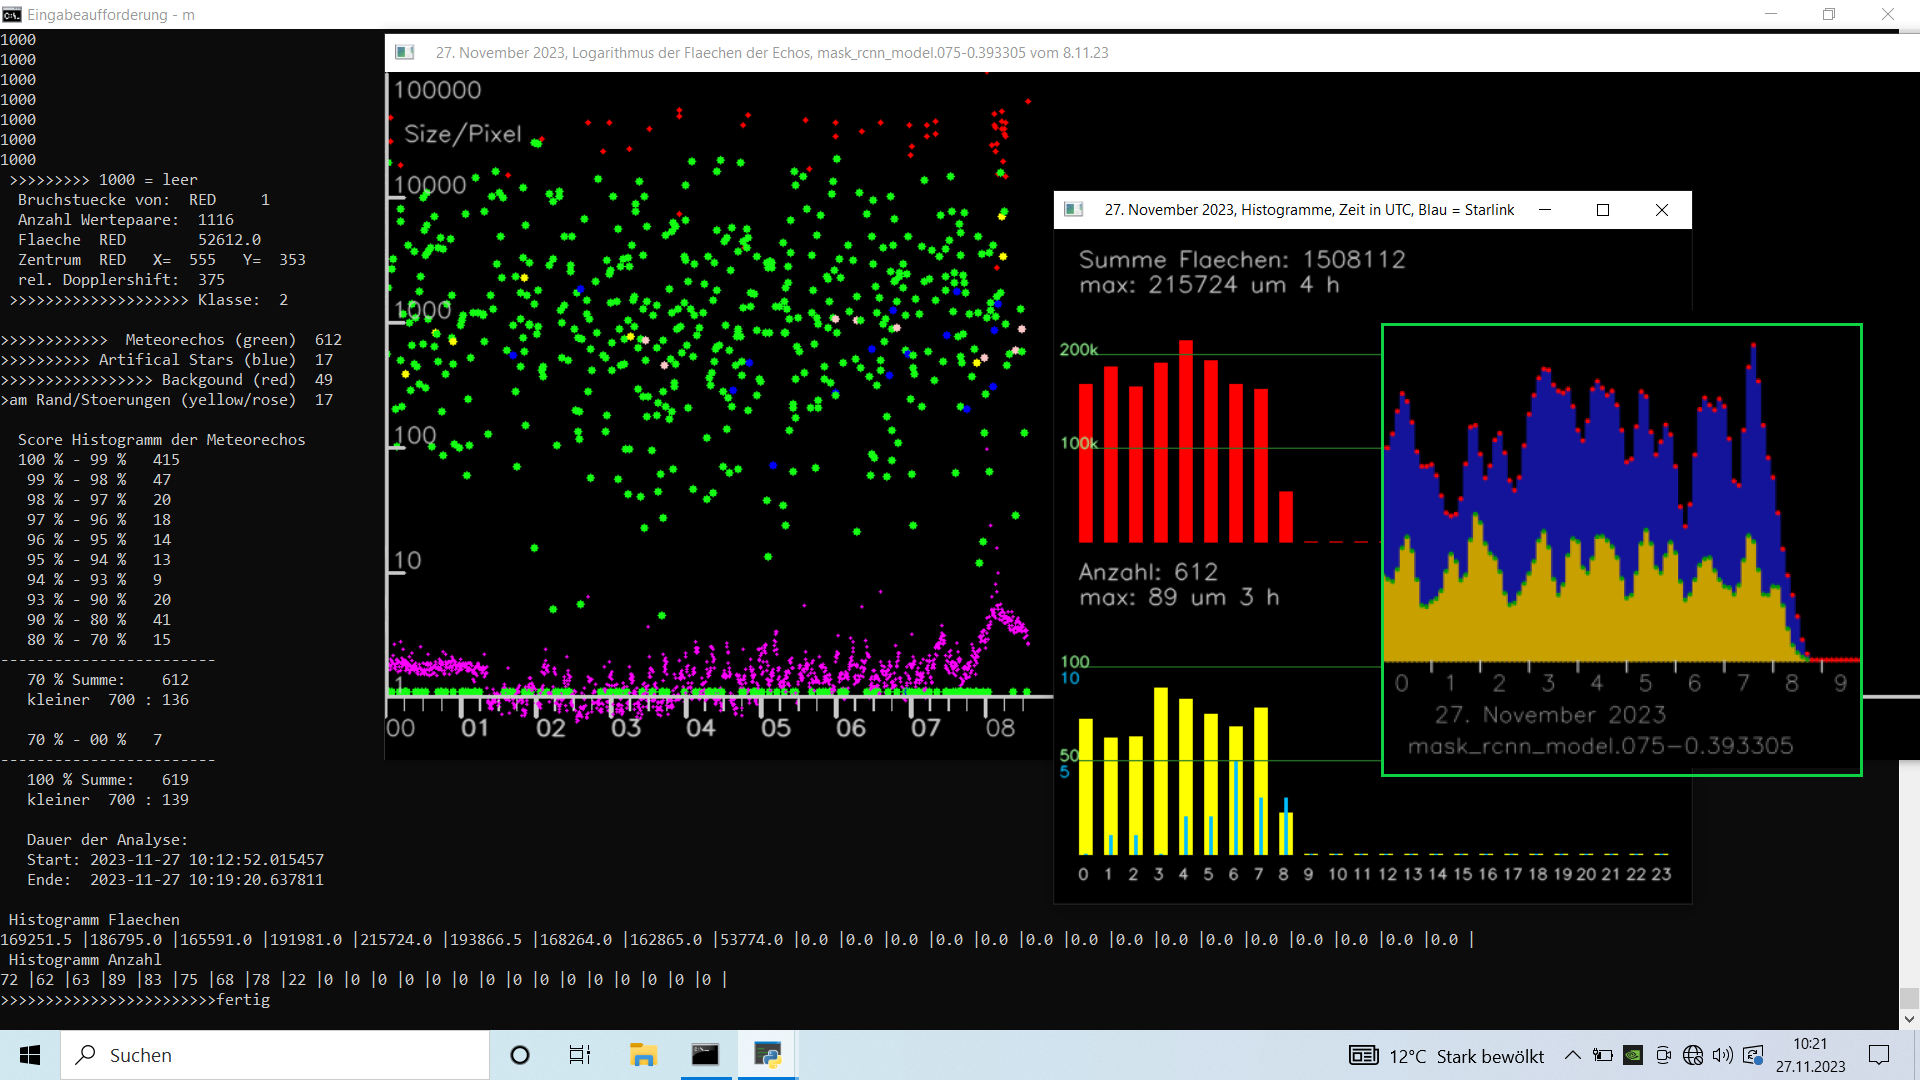Click the Histogramme window's title icon
Screen dimensions: 1920x1080
pos(1074,209)
